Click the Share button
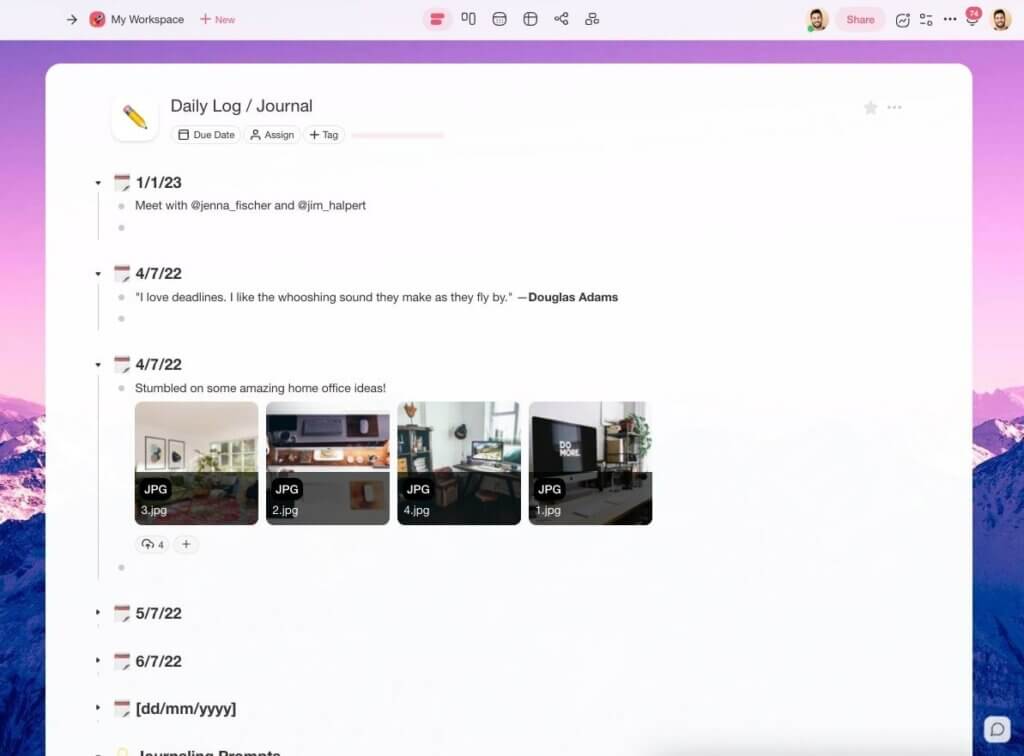1024x756 pixels. click(859, 19)
